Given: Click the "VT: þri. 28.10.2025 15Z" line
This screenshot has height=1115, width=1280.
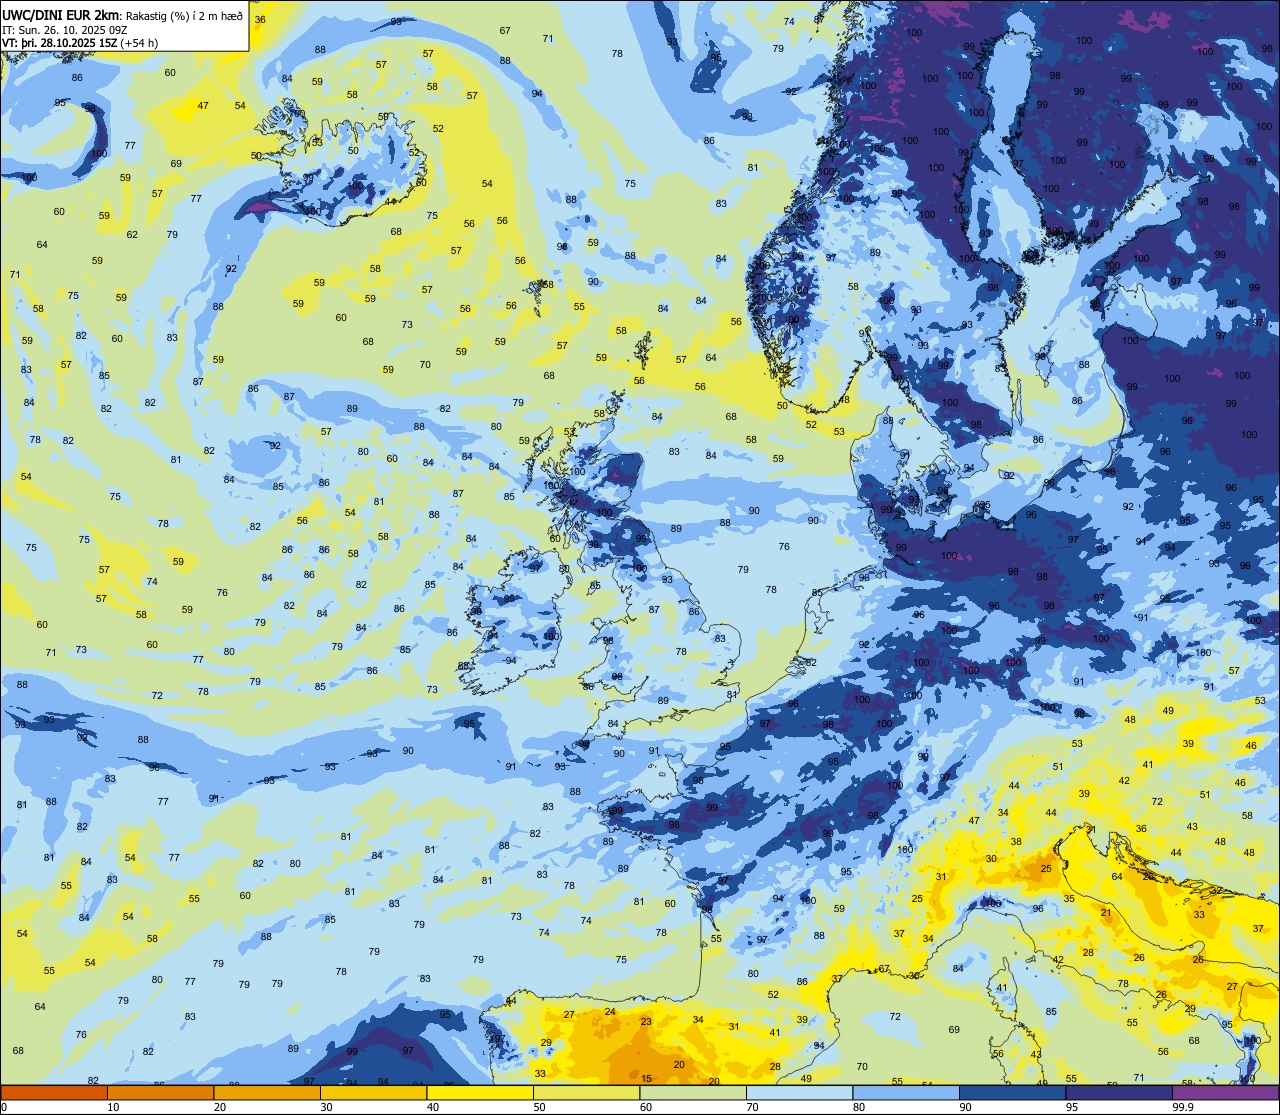Looking at the screenshot, I should click(x=59, y=42).
